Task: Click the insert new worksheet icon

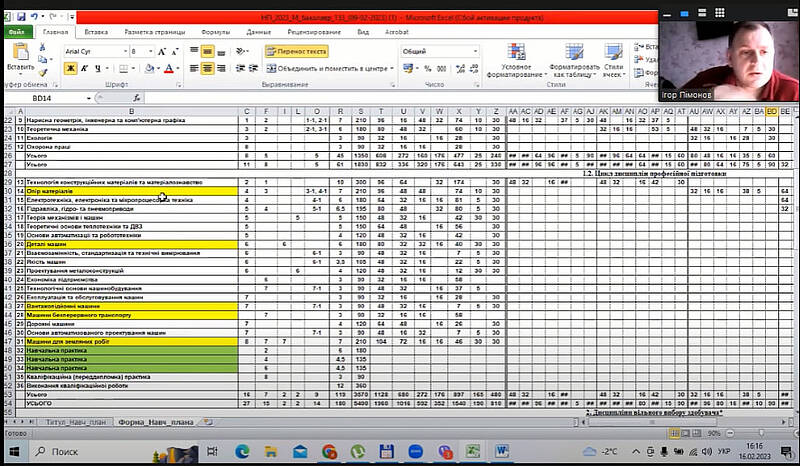Action: click(208, 422)
